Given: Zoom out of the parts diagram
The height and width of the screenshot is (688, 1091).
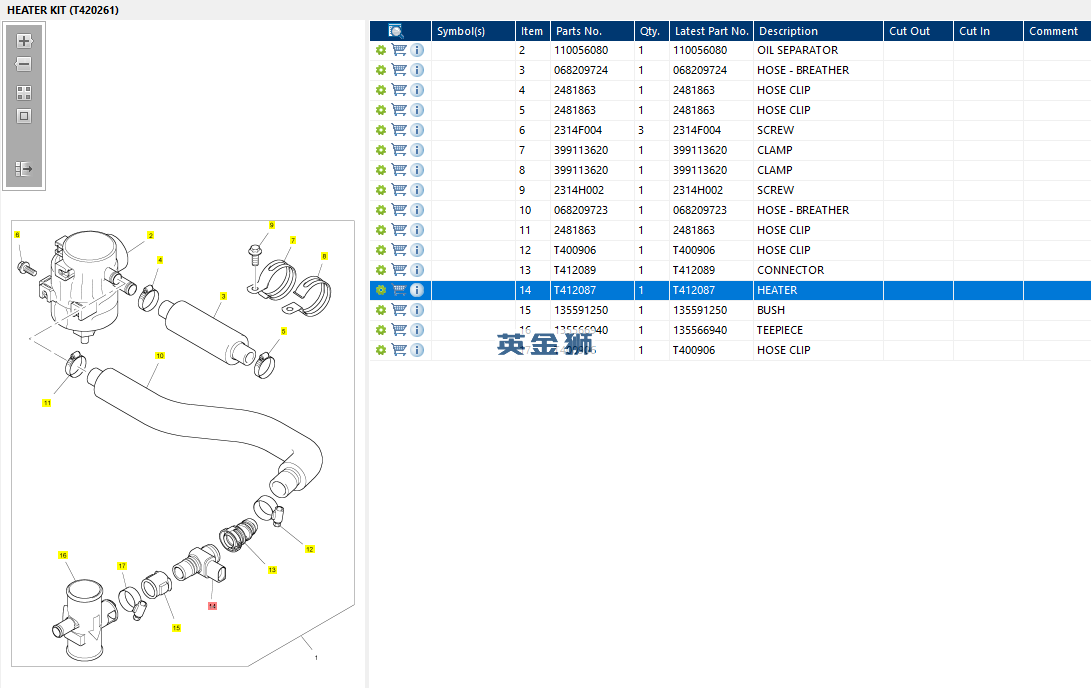Looking at the screenshot, I should tap(24, 64).
